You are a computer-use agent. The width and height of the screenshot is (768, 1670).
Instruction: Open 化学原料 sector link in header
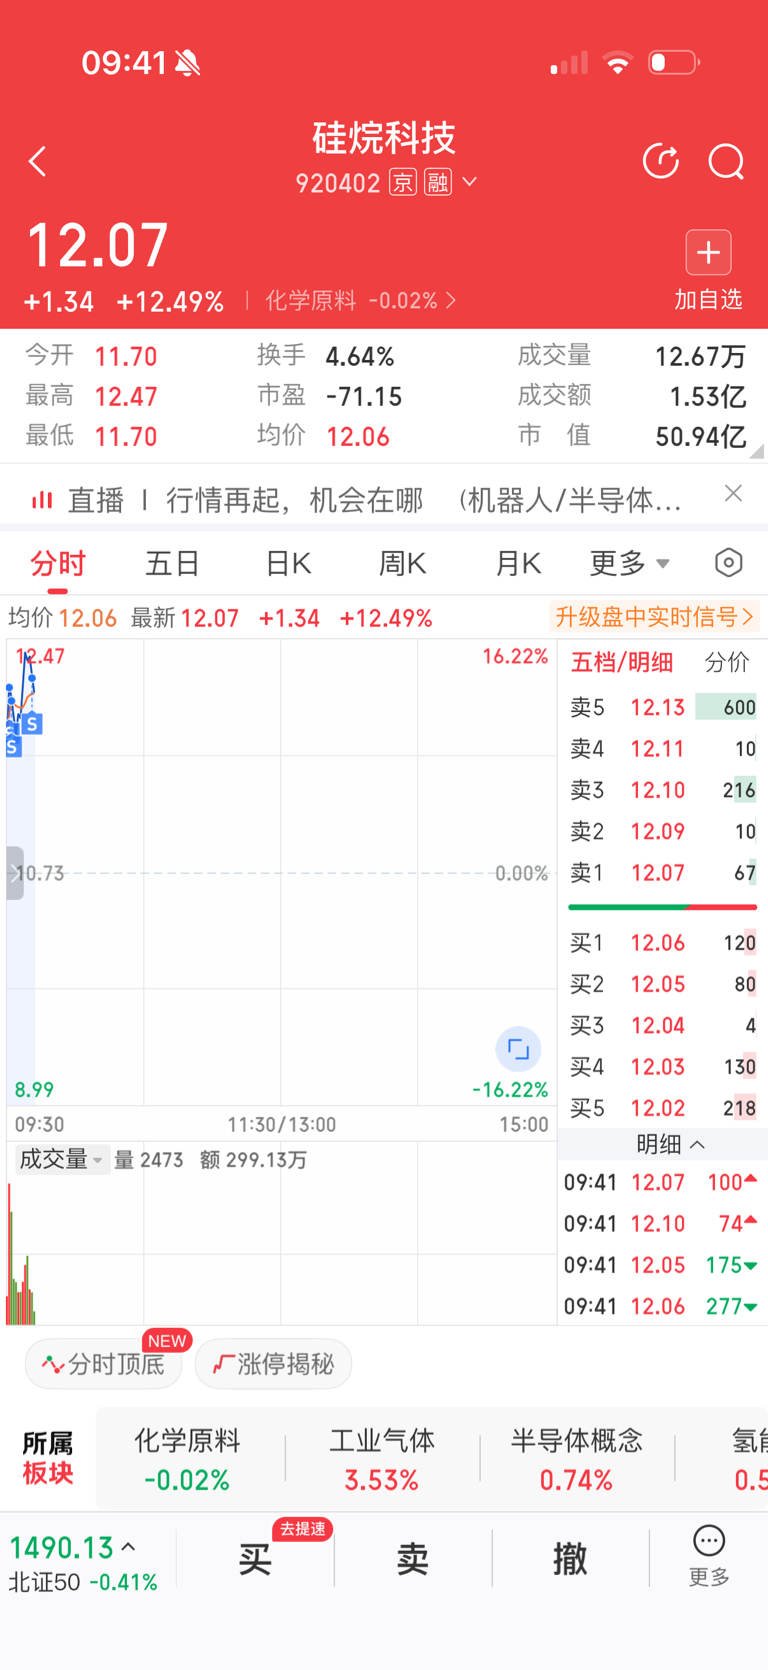coord(360,300)
